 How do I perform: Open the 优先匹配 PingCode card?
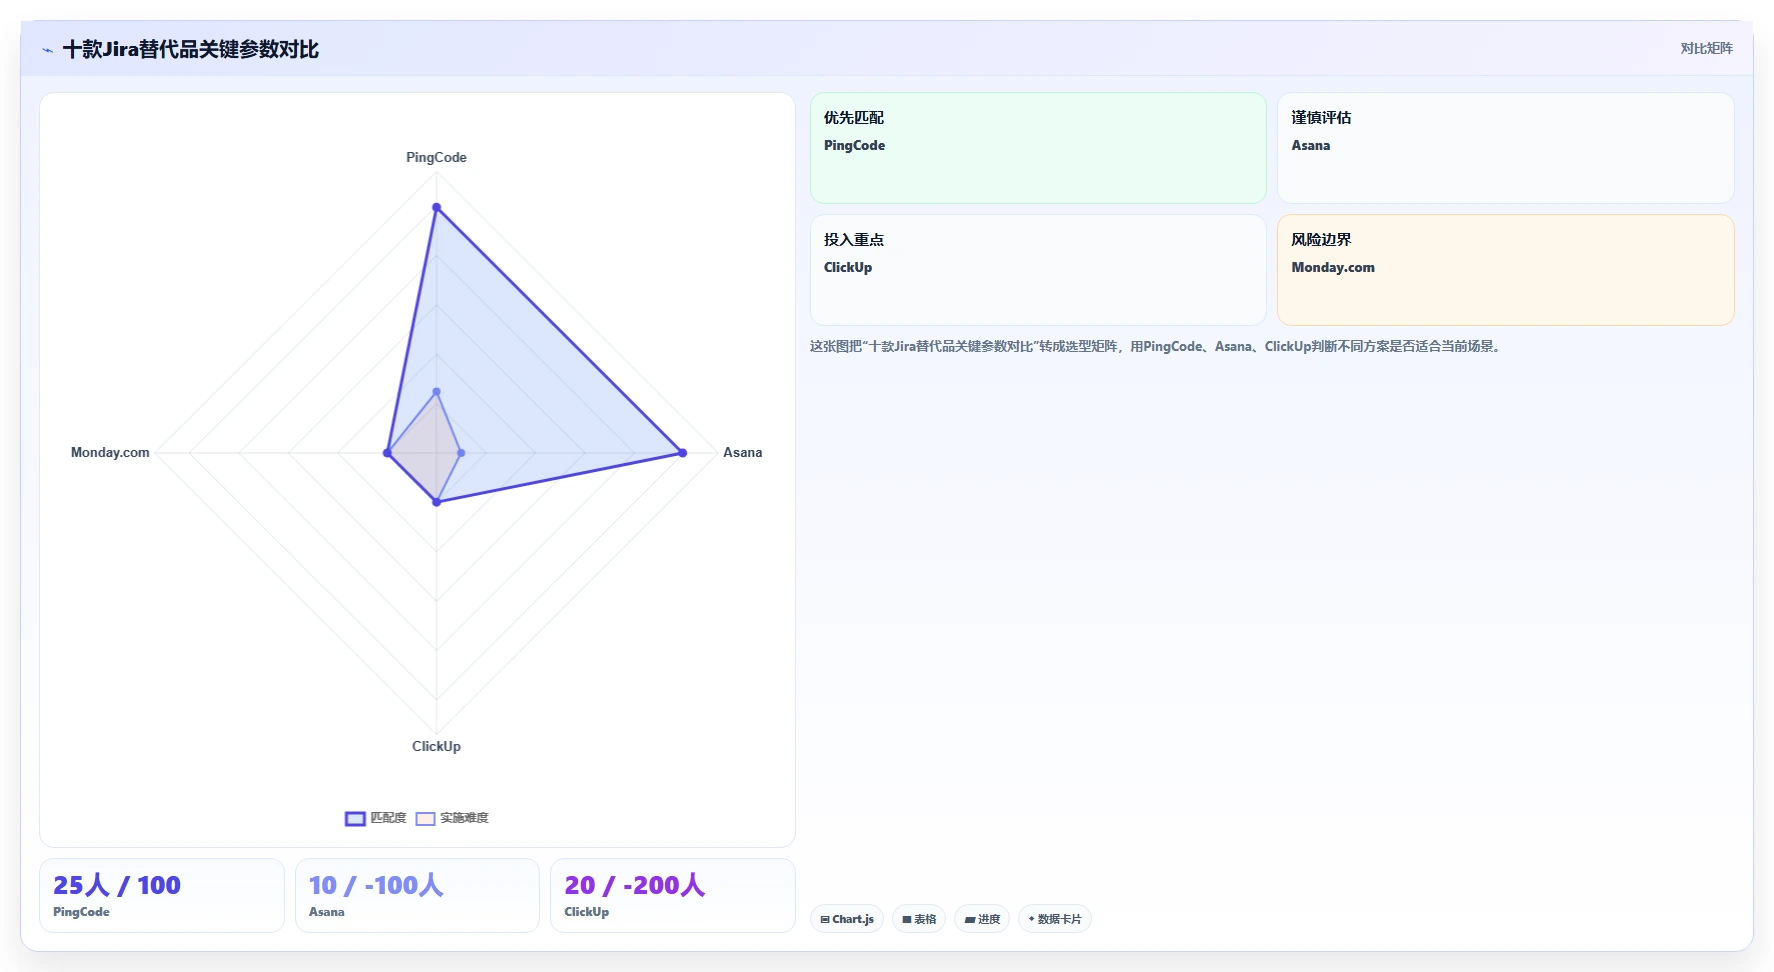[x=1038, y=148]
